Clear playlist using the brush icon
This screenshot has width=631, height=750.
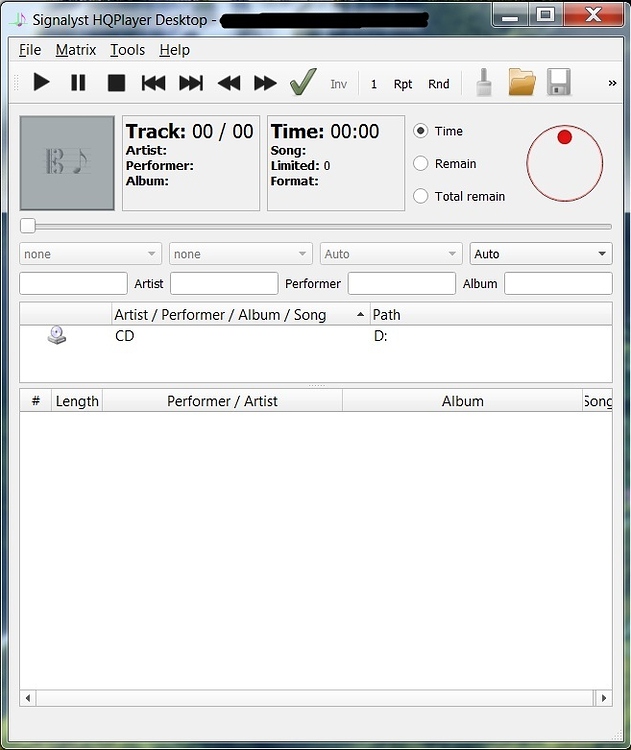(484, 82)
